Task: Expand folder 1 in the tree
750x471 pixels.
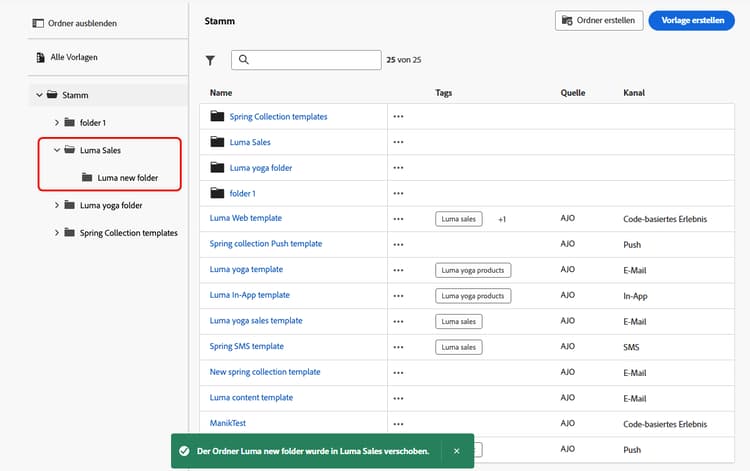Action: [x=57, y=122]
